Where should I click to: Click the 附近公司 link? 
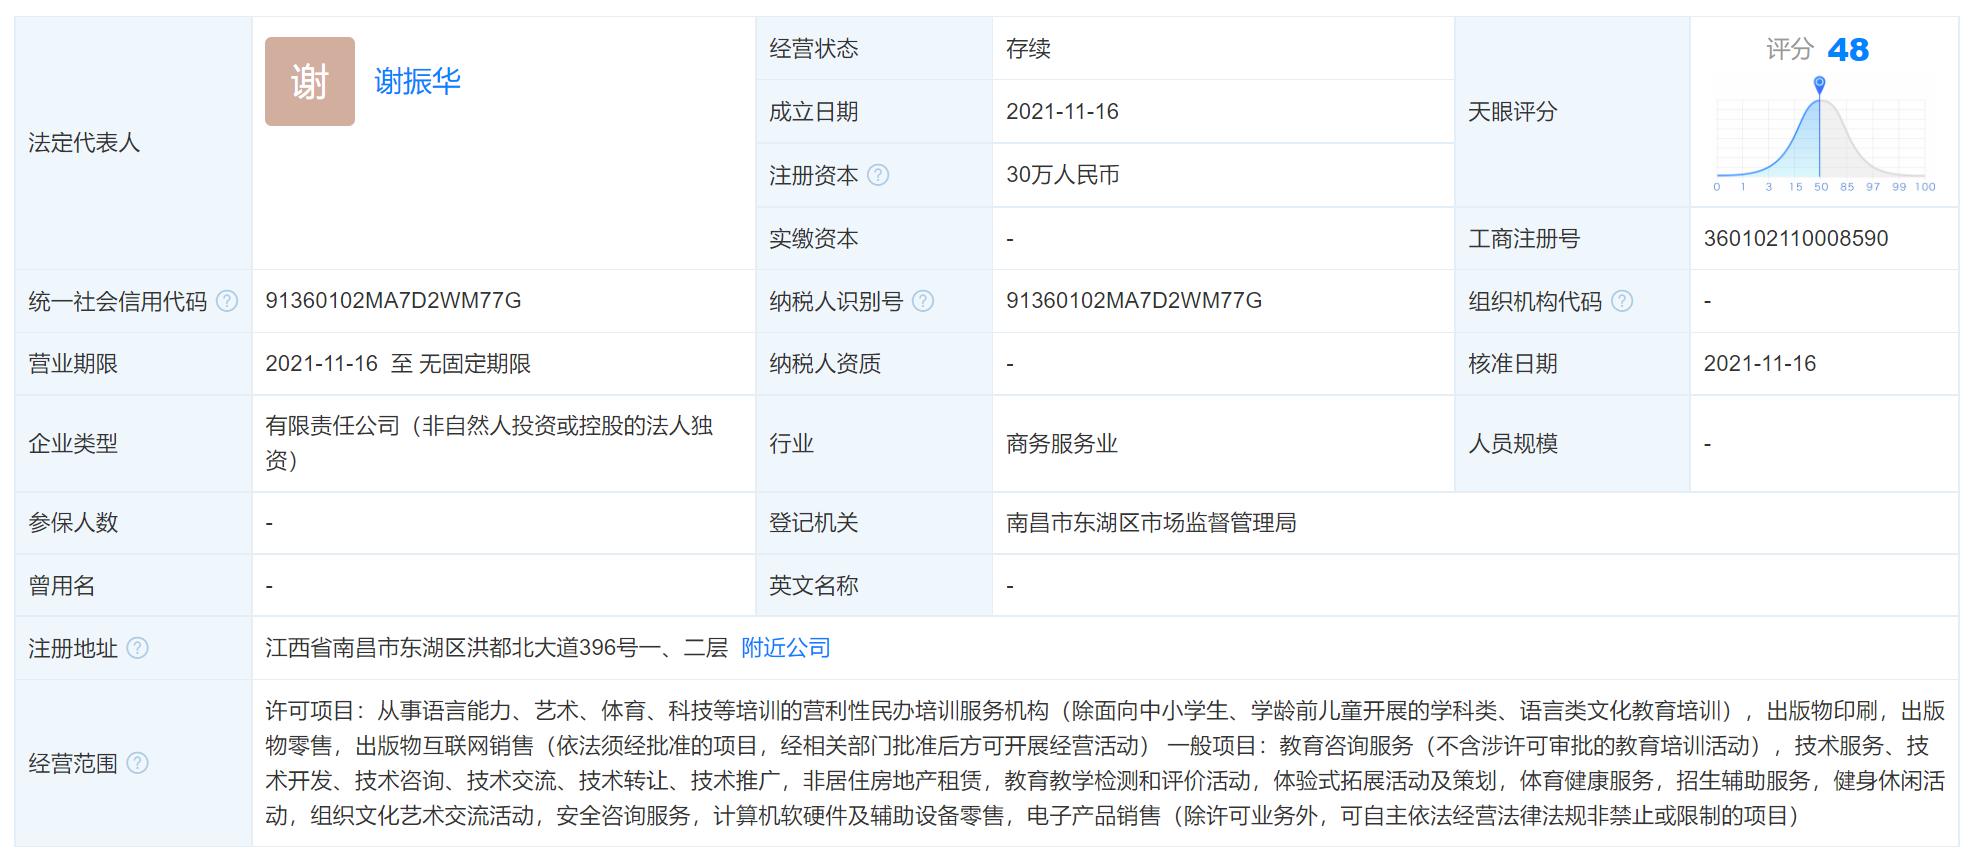[785, 648]
